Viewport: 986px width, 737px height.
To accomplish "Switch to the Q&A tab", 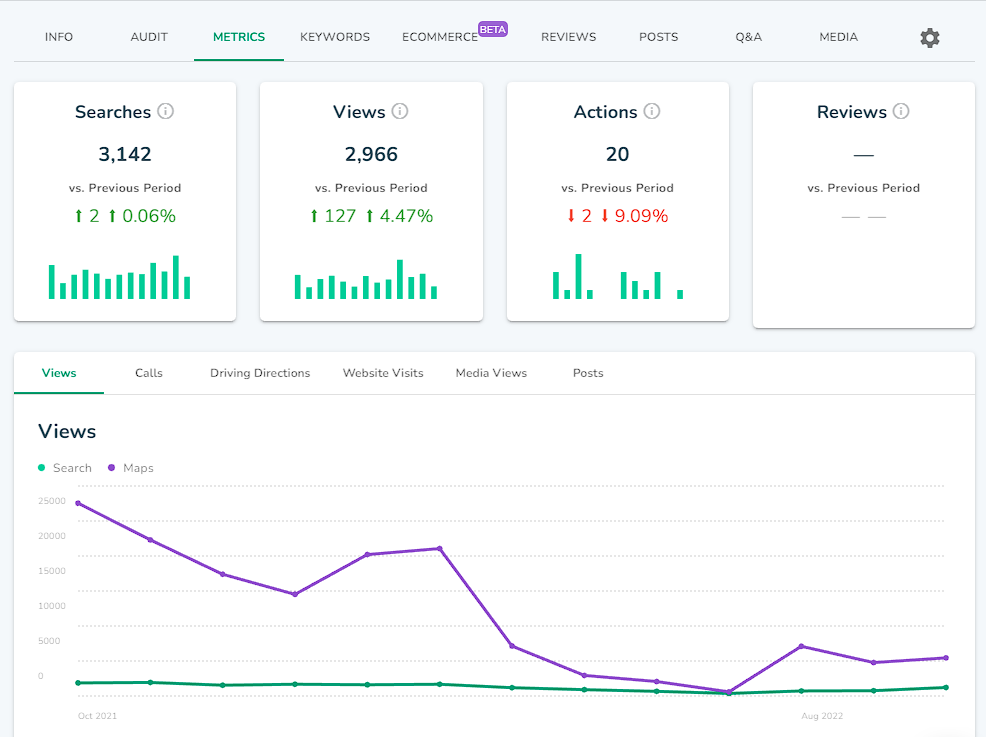I will pos(748,37).
